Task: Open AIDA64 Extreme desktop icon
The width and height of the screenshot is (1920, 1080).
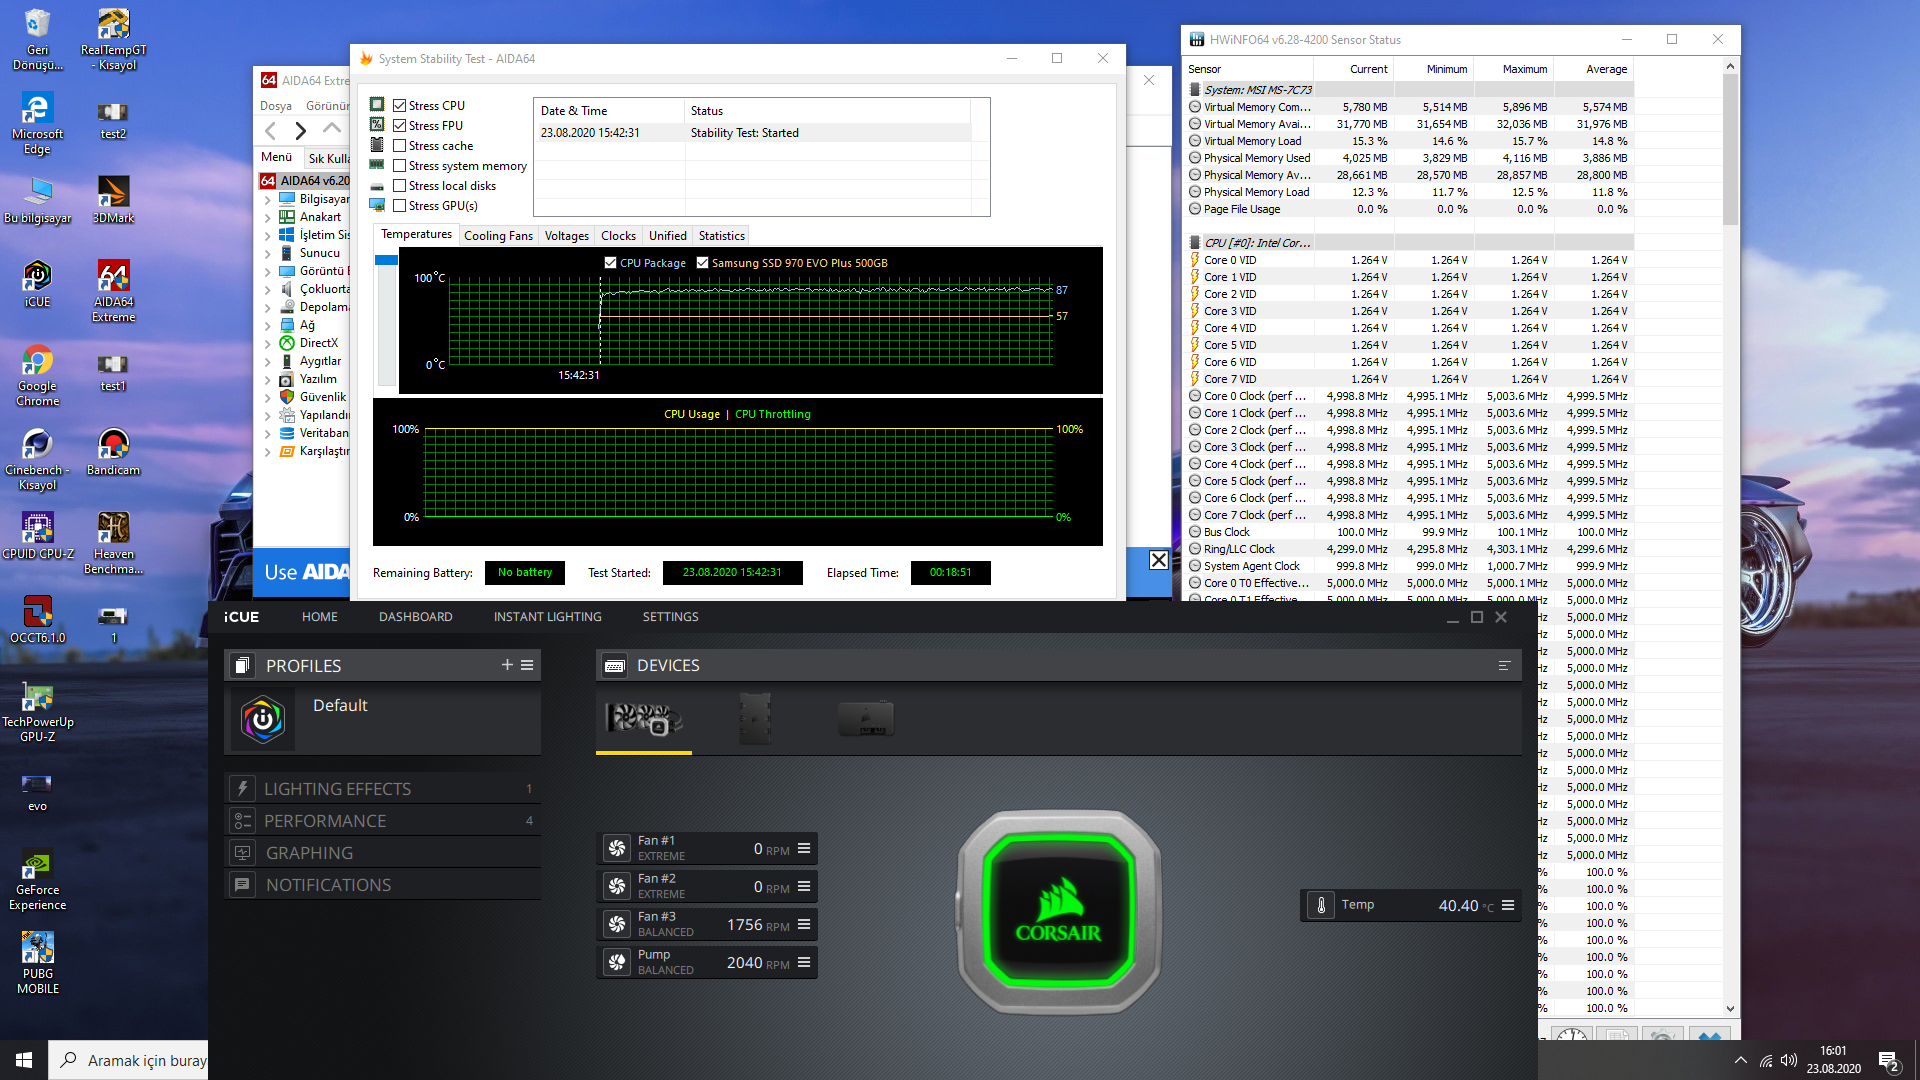Action: pyautogui.click(x=113, y=291)
